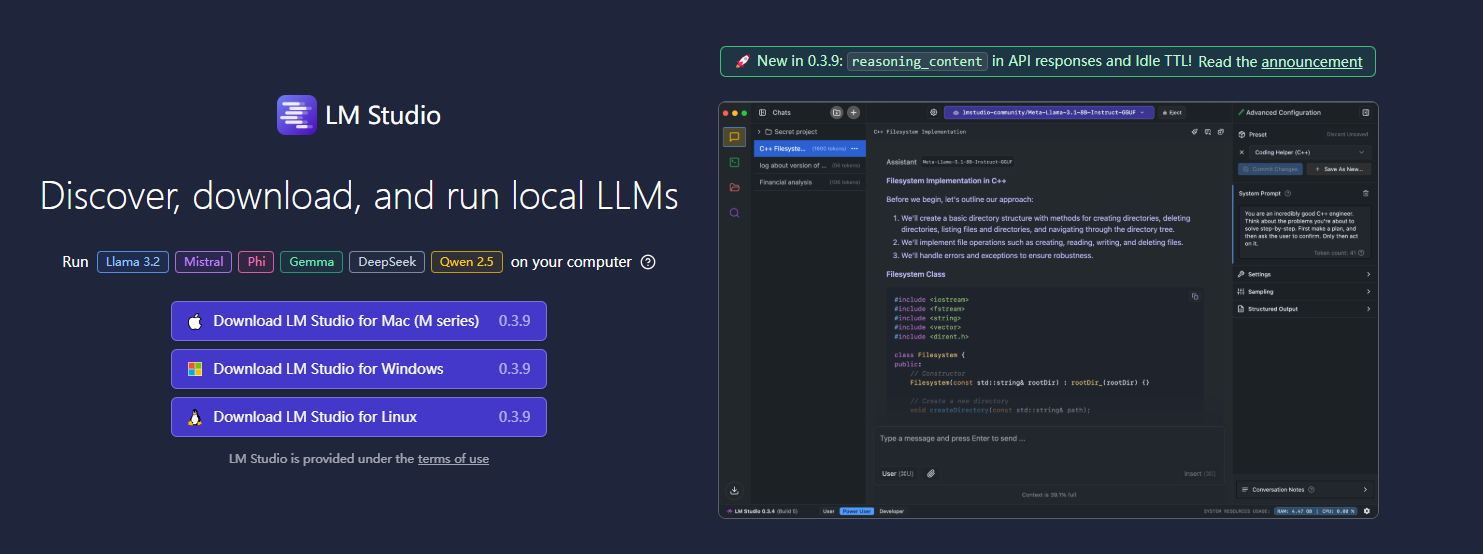Download LM Studio for Windows
Screen dimensions: 1483x554
pyautogui.click(x=359, y=369)
